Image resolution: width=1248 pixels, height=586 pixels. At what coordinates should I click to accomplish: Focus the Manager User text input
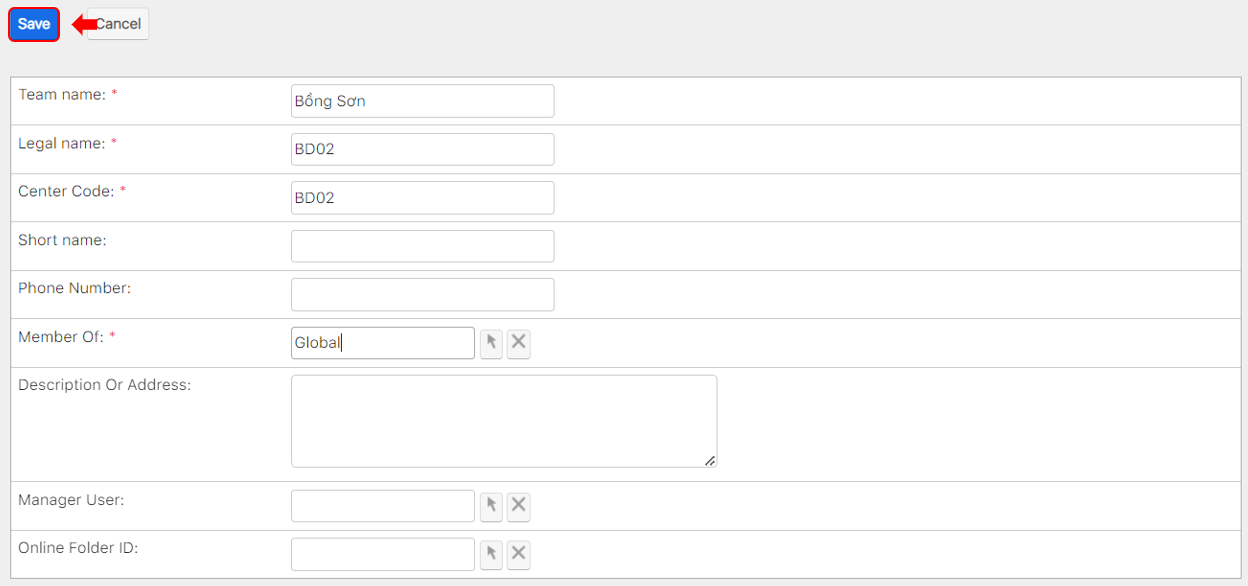[382, 506]
